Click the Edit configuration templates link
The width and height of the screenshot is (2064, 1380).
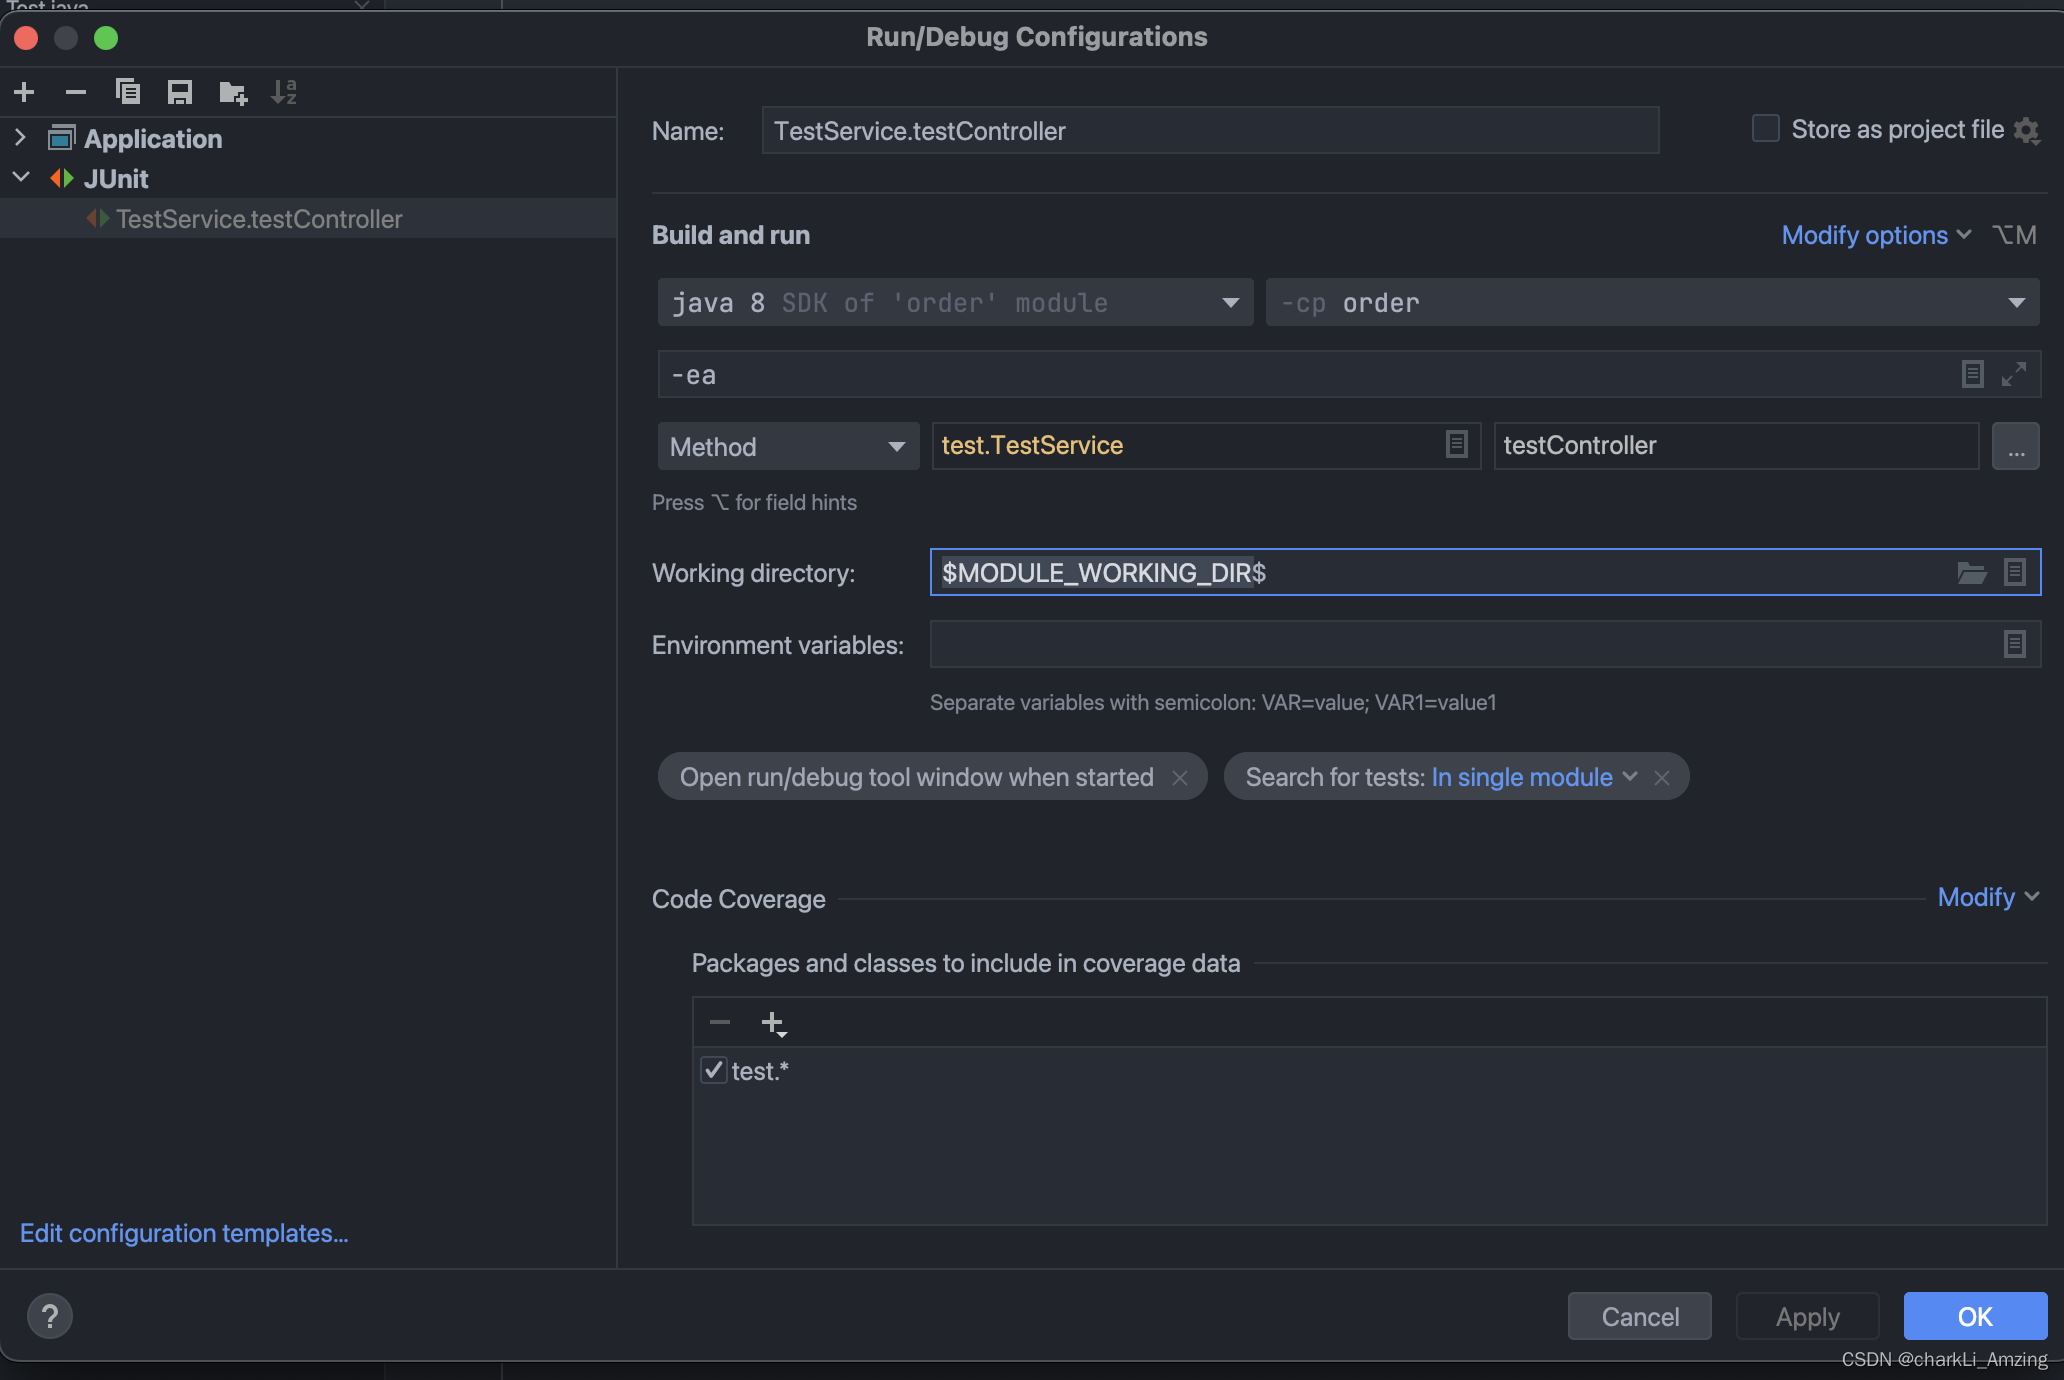(x=184, y=1233)
